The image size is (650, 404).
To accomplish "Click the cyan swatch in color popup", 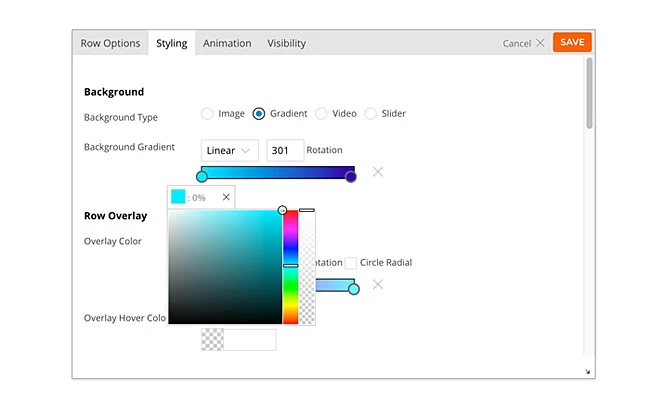I will click(178, 197).
